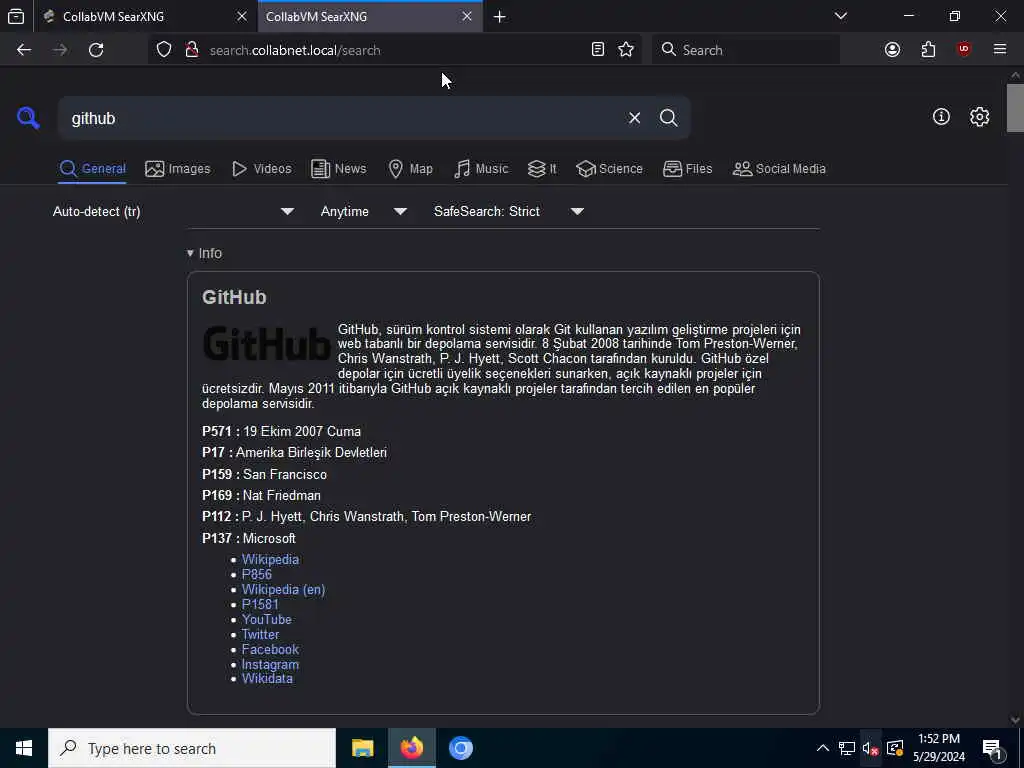
Task: Open the SafeSearch: Strict dropdown
Action: coord(508,212)
